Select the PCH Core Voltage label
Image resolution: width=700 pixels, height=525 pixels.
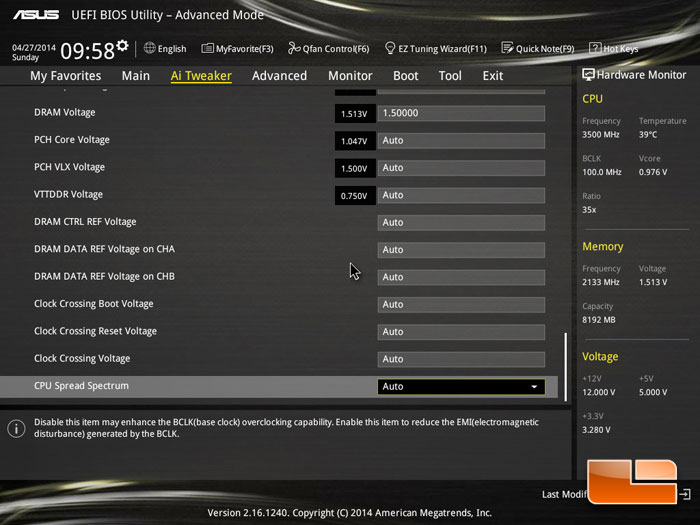pos(72,140)
